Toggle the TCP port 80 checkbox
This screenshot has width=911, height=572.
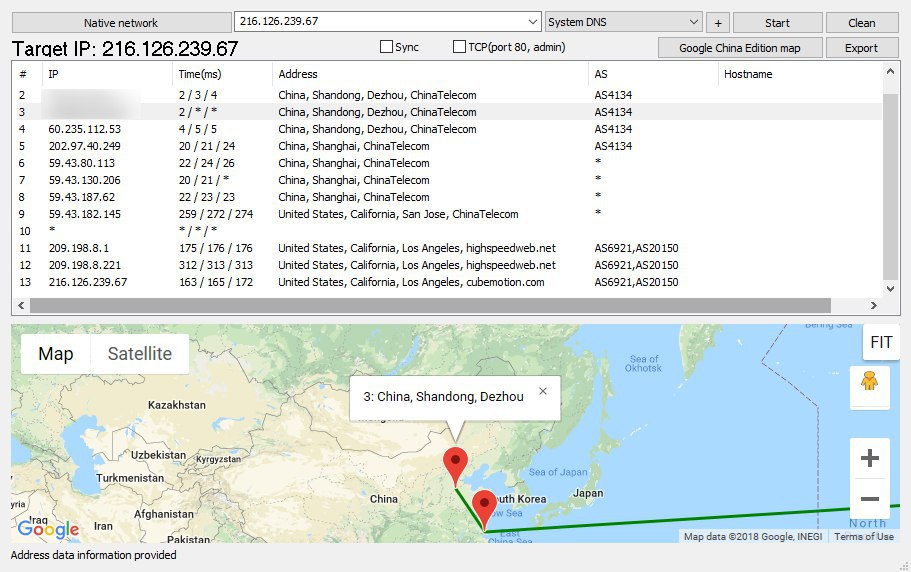[460, 47]
